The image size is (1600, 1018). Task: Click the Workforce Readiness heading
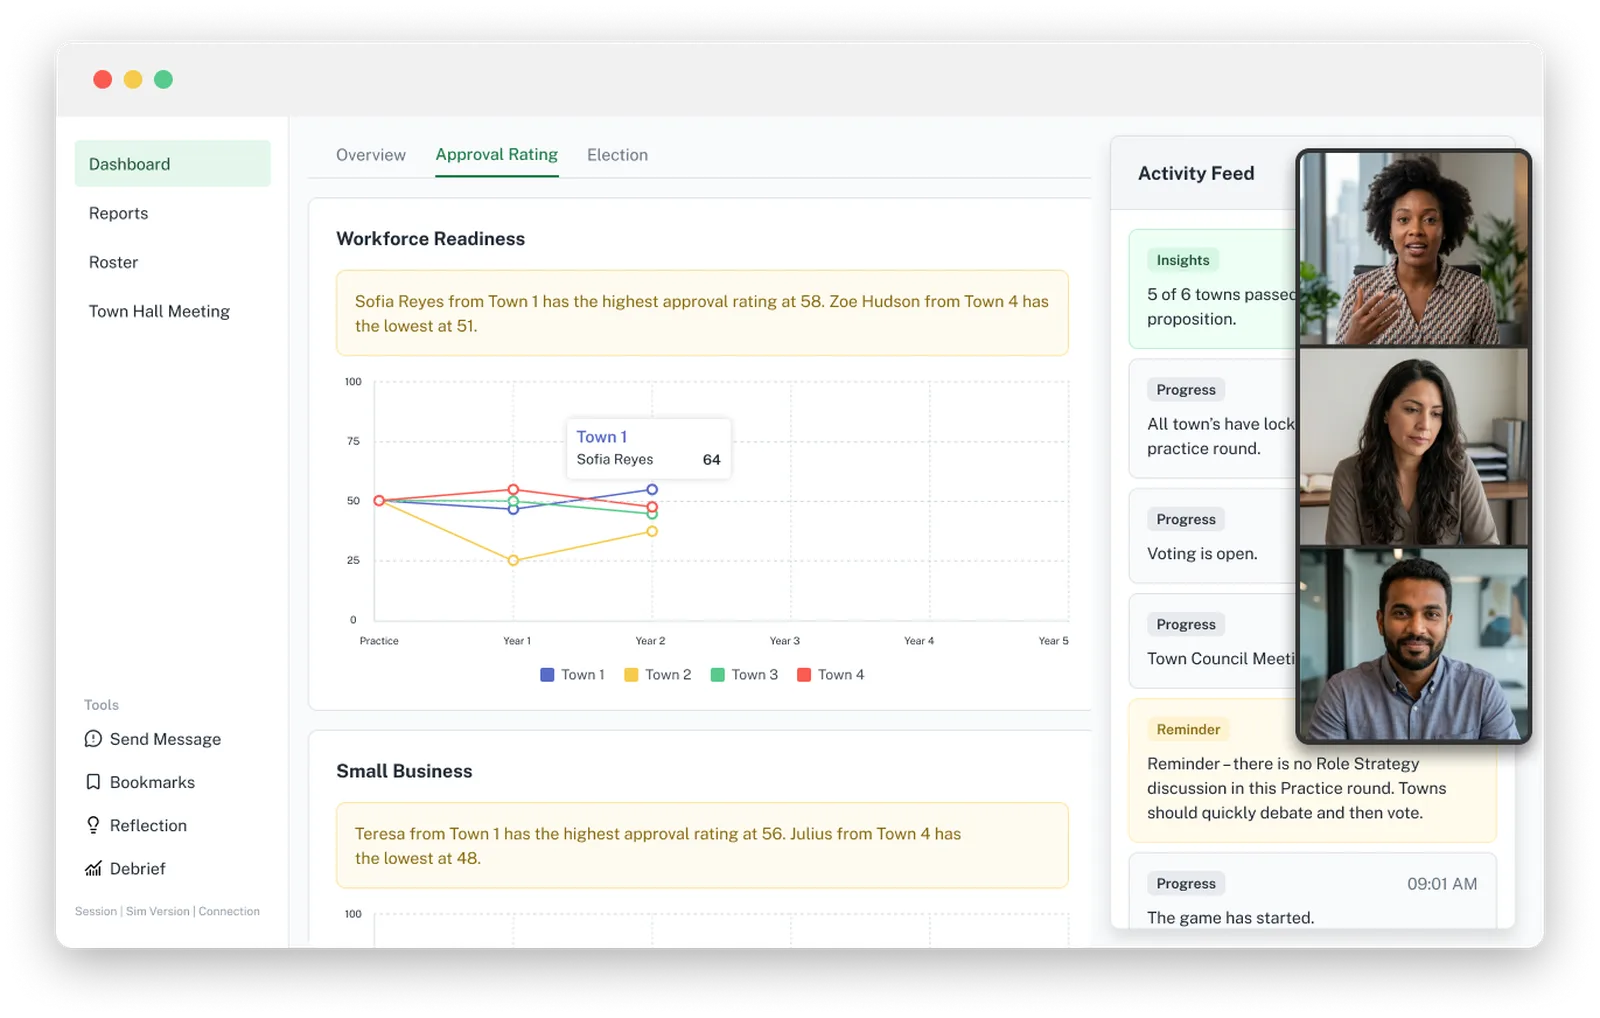click(x=430, y=238)
